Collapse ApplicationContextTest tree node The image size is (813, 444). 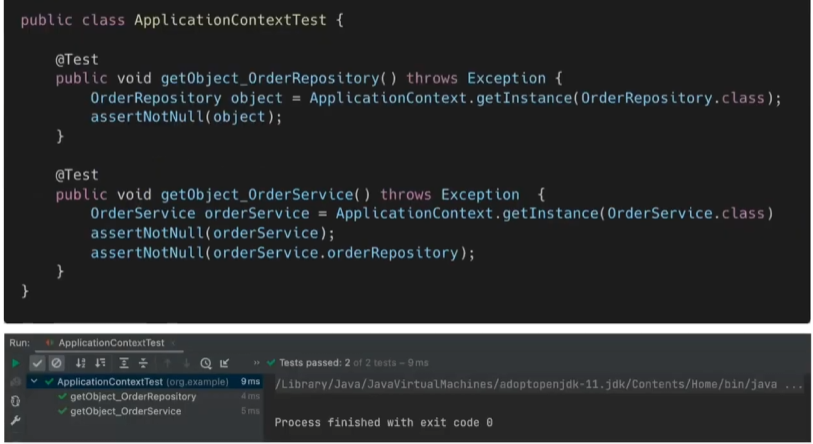tap(34, 381)
